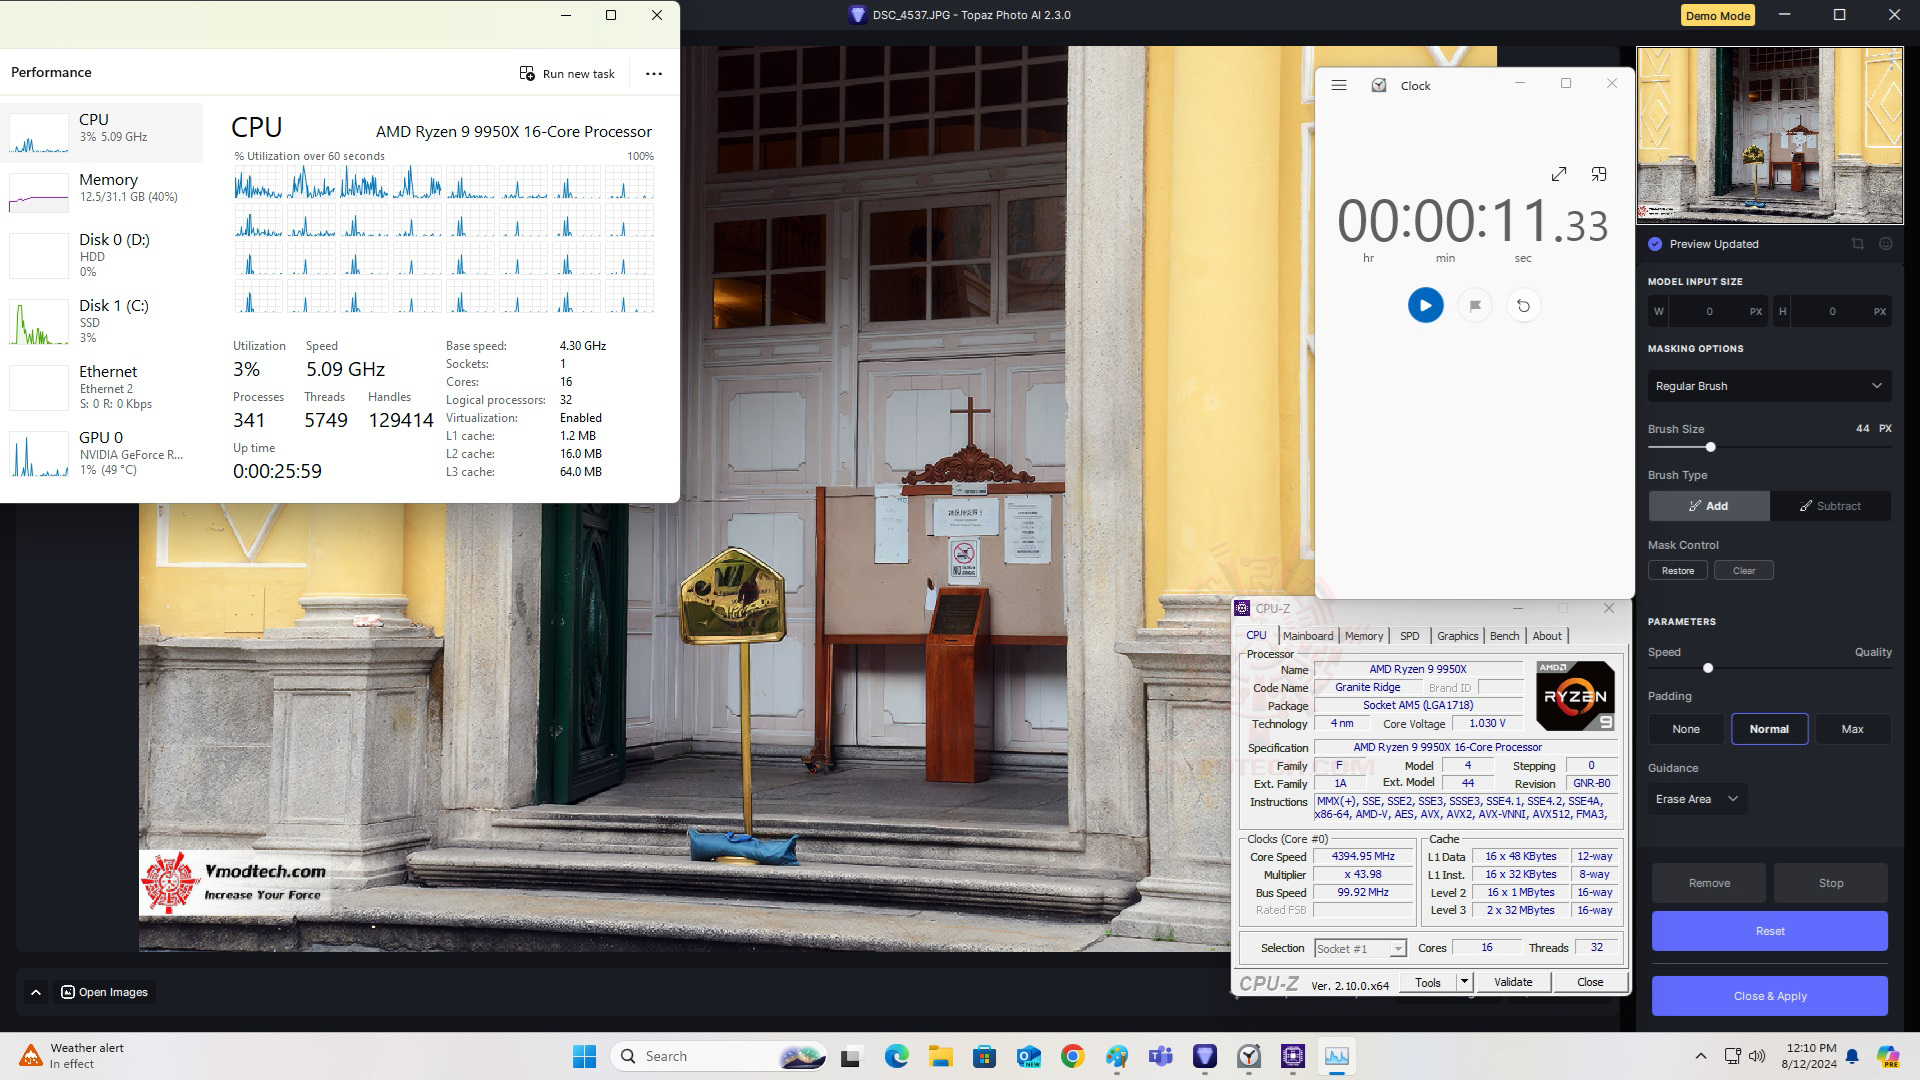
Task: Set Padding to Max
Action: point(1852,729)
